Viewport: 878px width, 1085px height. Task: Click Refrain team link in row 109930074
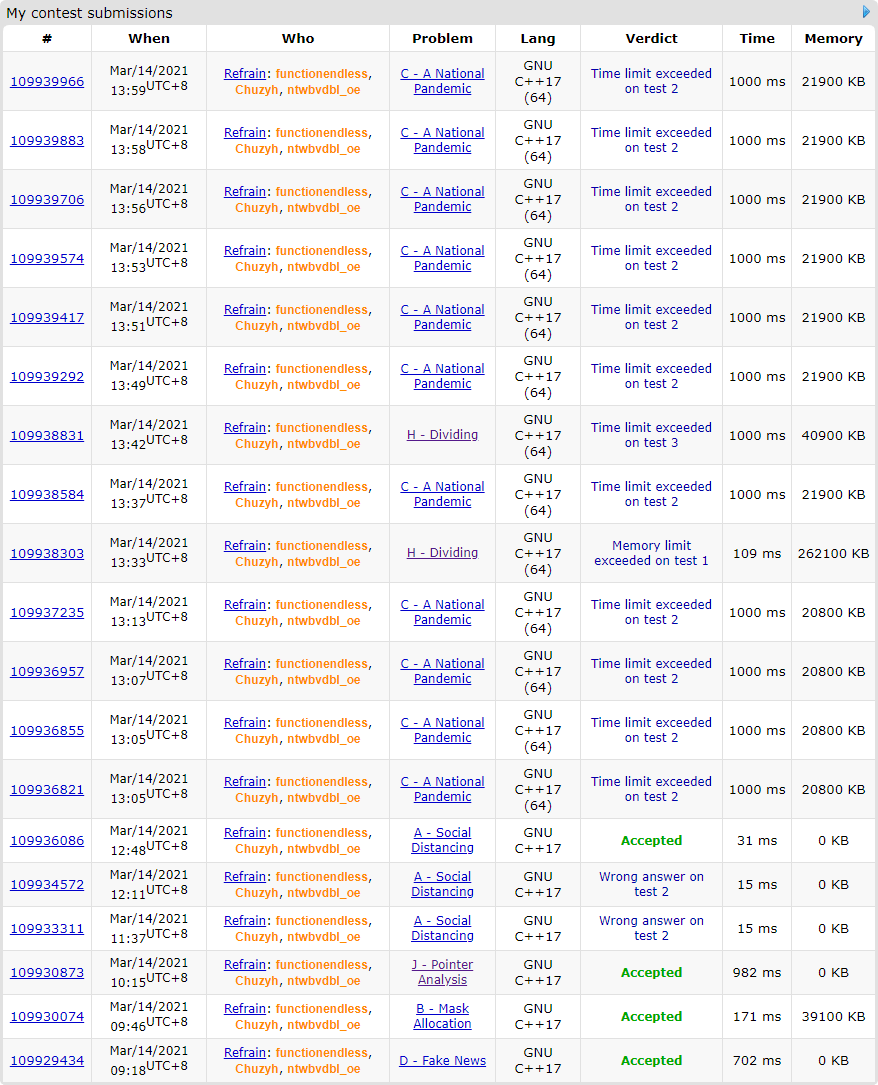point(245,1009)
